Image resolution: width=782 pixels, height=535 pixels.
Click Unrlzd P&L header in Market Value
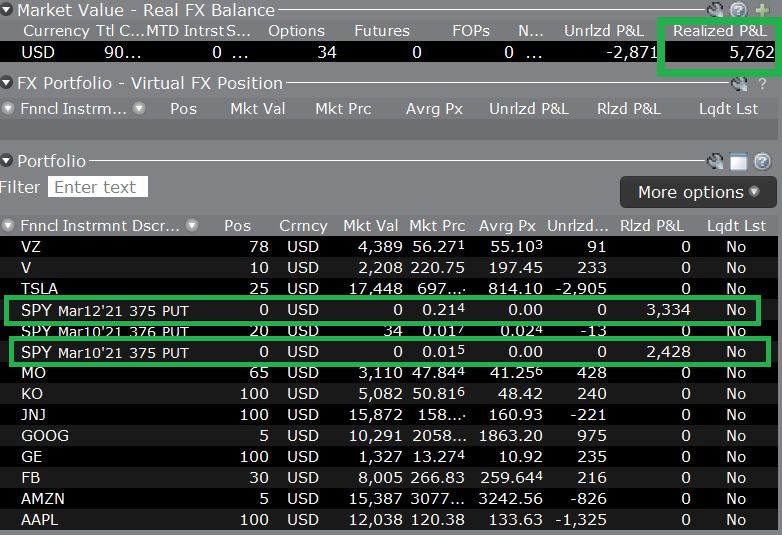[x=604, y=31]
